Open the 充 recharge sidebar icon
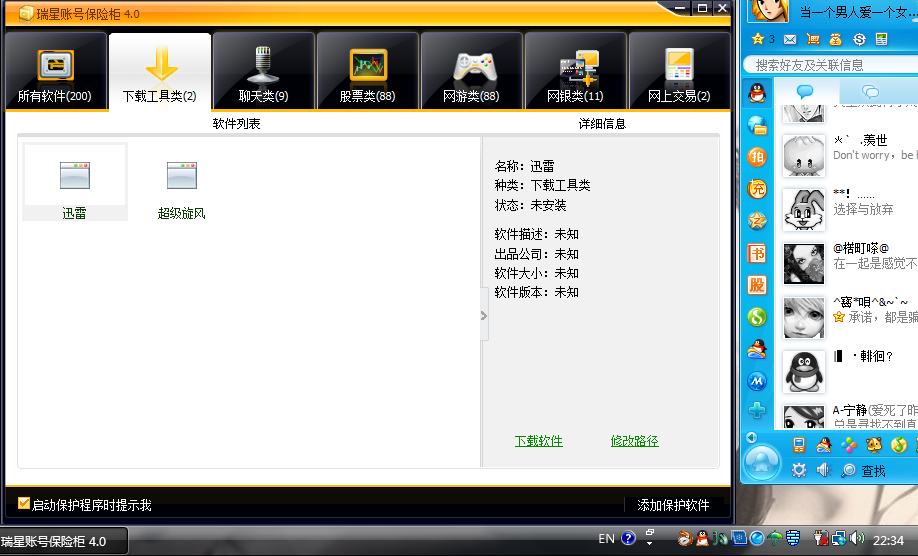Screen dimensions: 918x556 click(757, 188)
